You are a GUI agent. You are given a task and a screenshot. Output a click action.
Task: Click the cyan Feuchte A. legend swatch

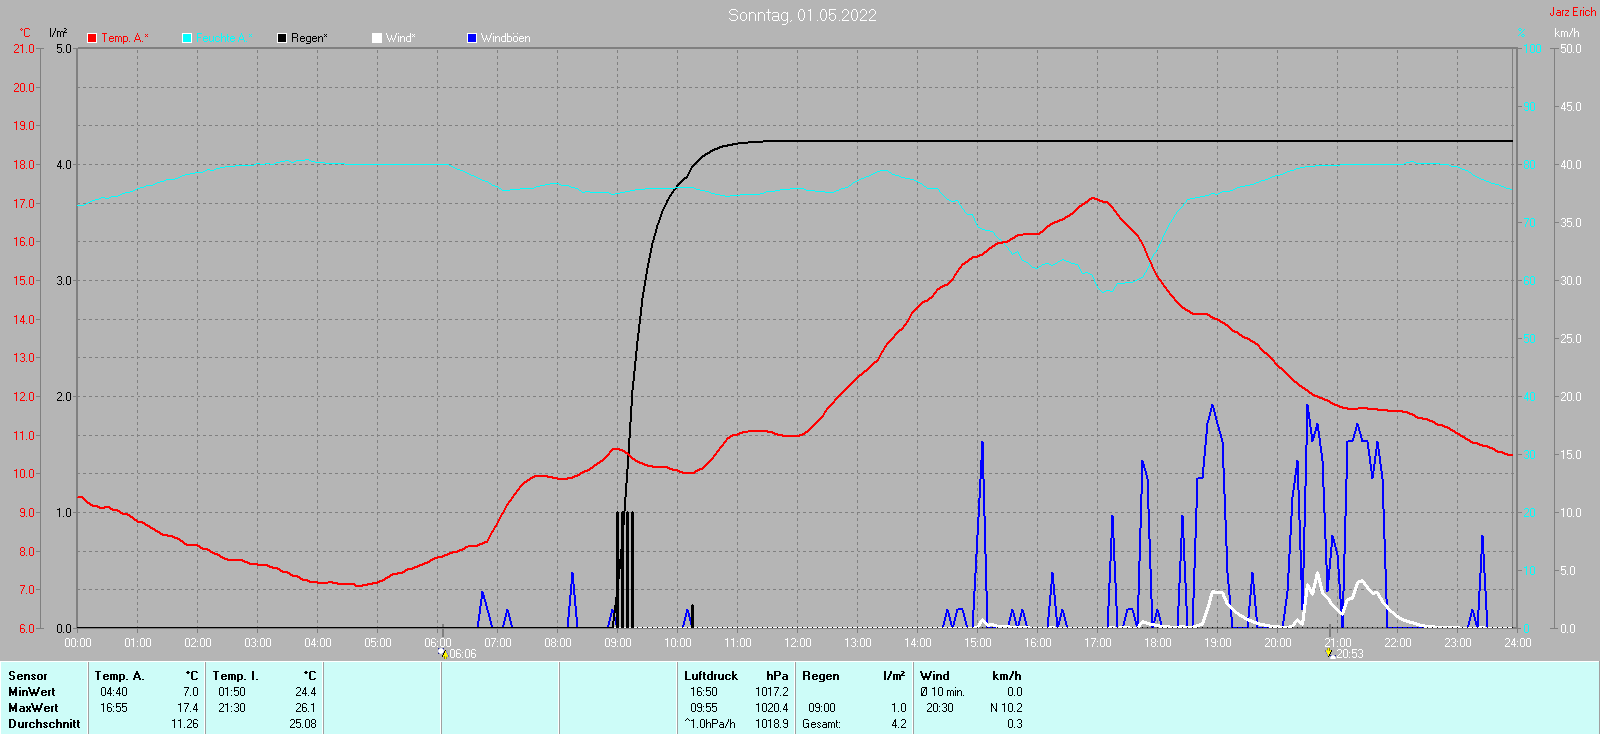tap(187, 38)
